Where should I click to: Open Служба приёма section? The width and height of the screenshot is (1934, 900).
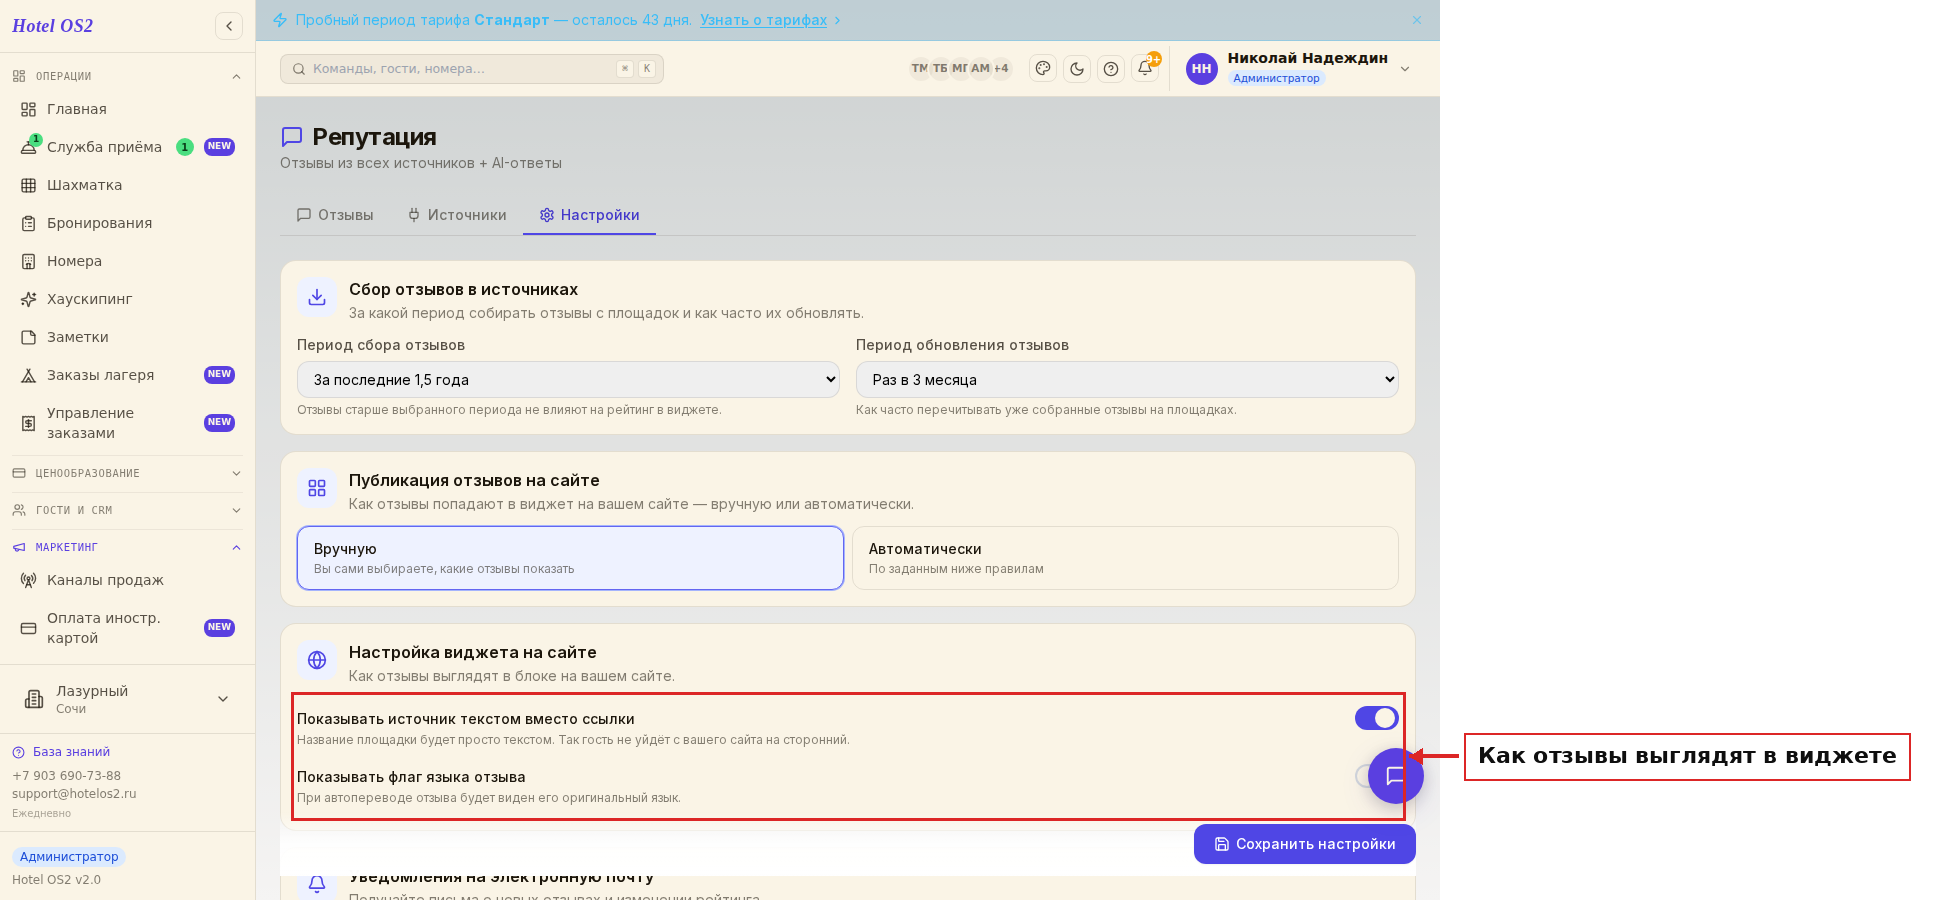coord(127,147)
